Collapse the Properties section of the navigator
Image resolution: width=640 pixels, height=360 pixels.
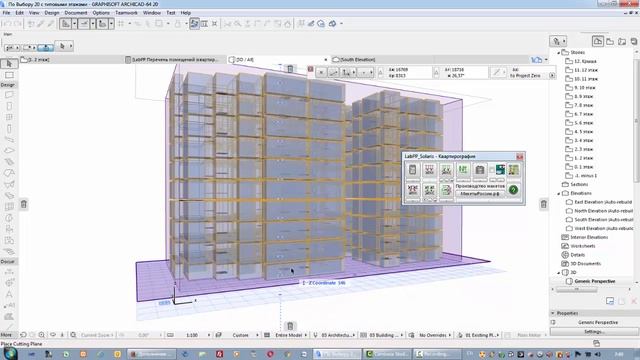tap(553, 313)
